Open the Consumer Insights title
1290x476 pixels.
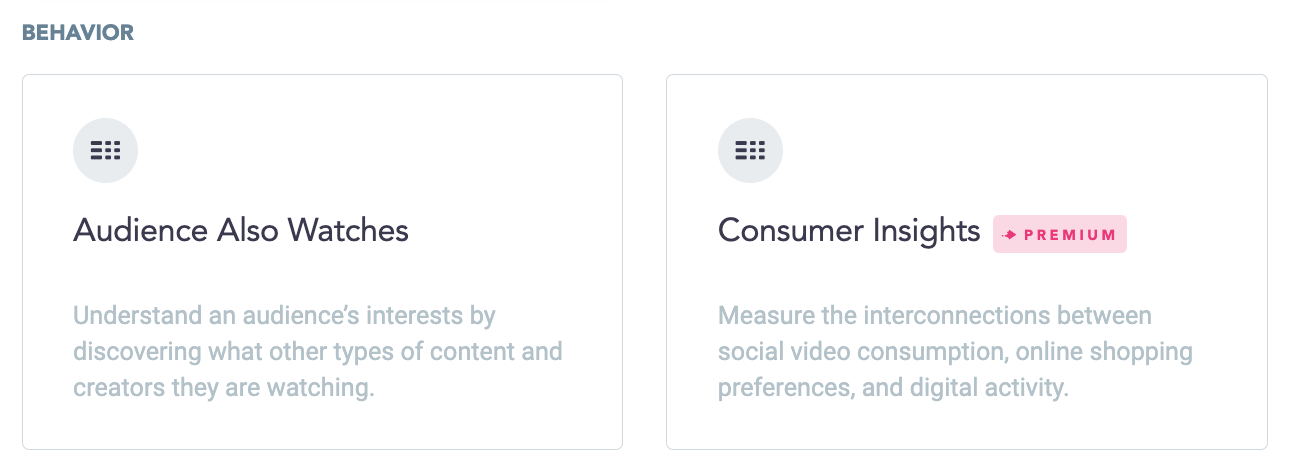(849, 231)
